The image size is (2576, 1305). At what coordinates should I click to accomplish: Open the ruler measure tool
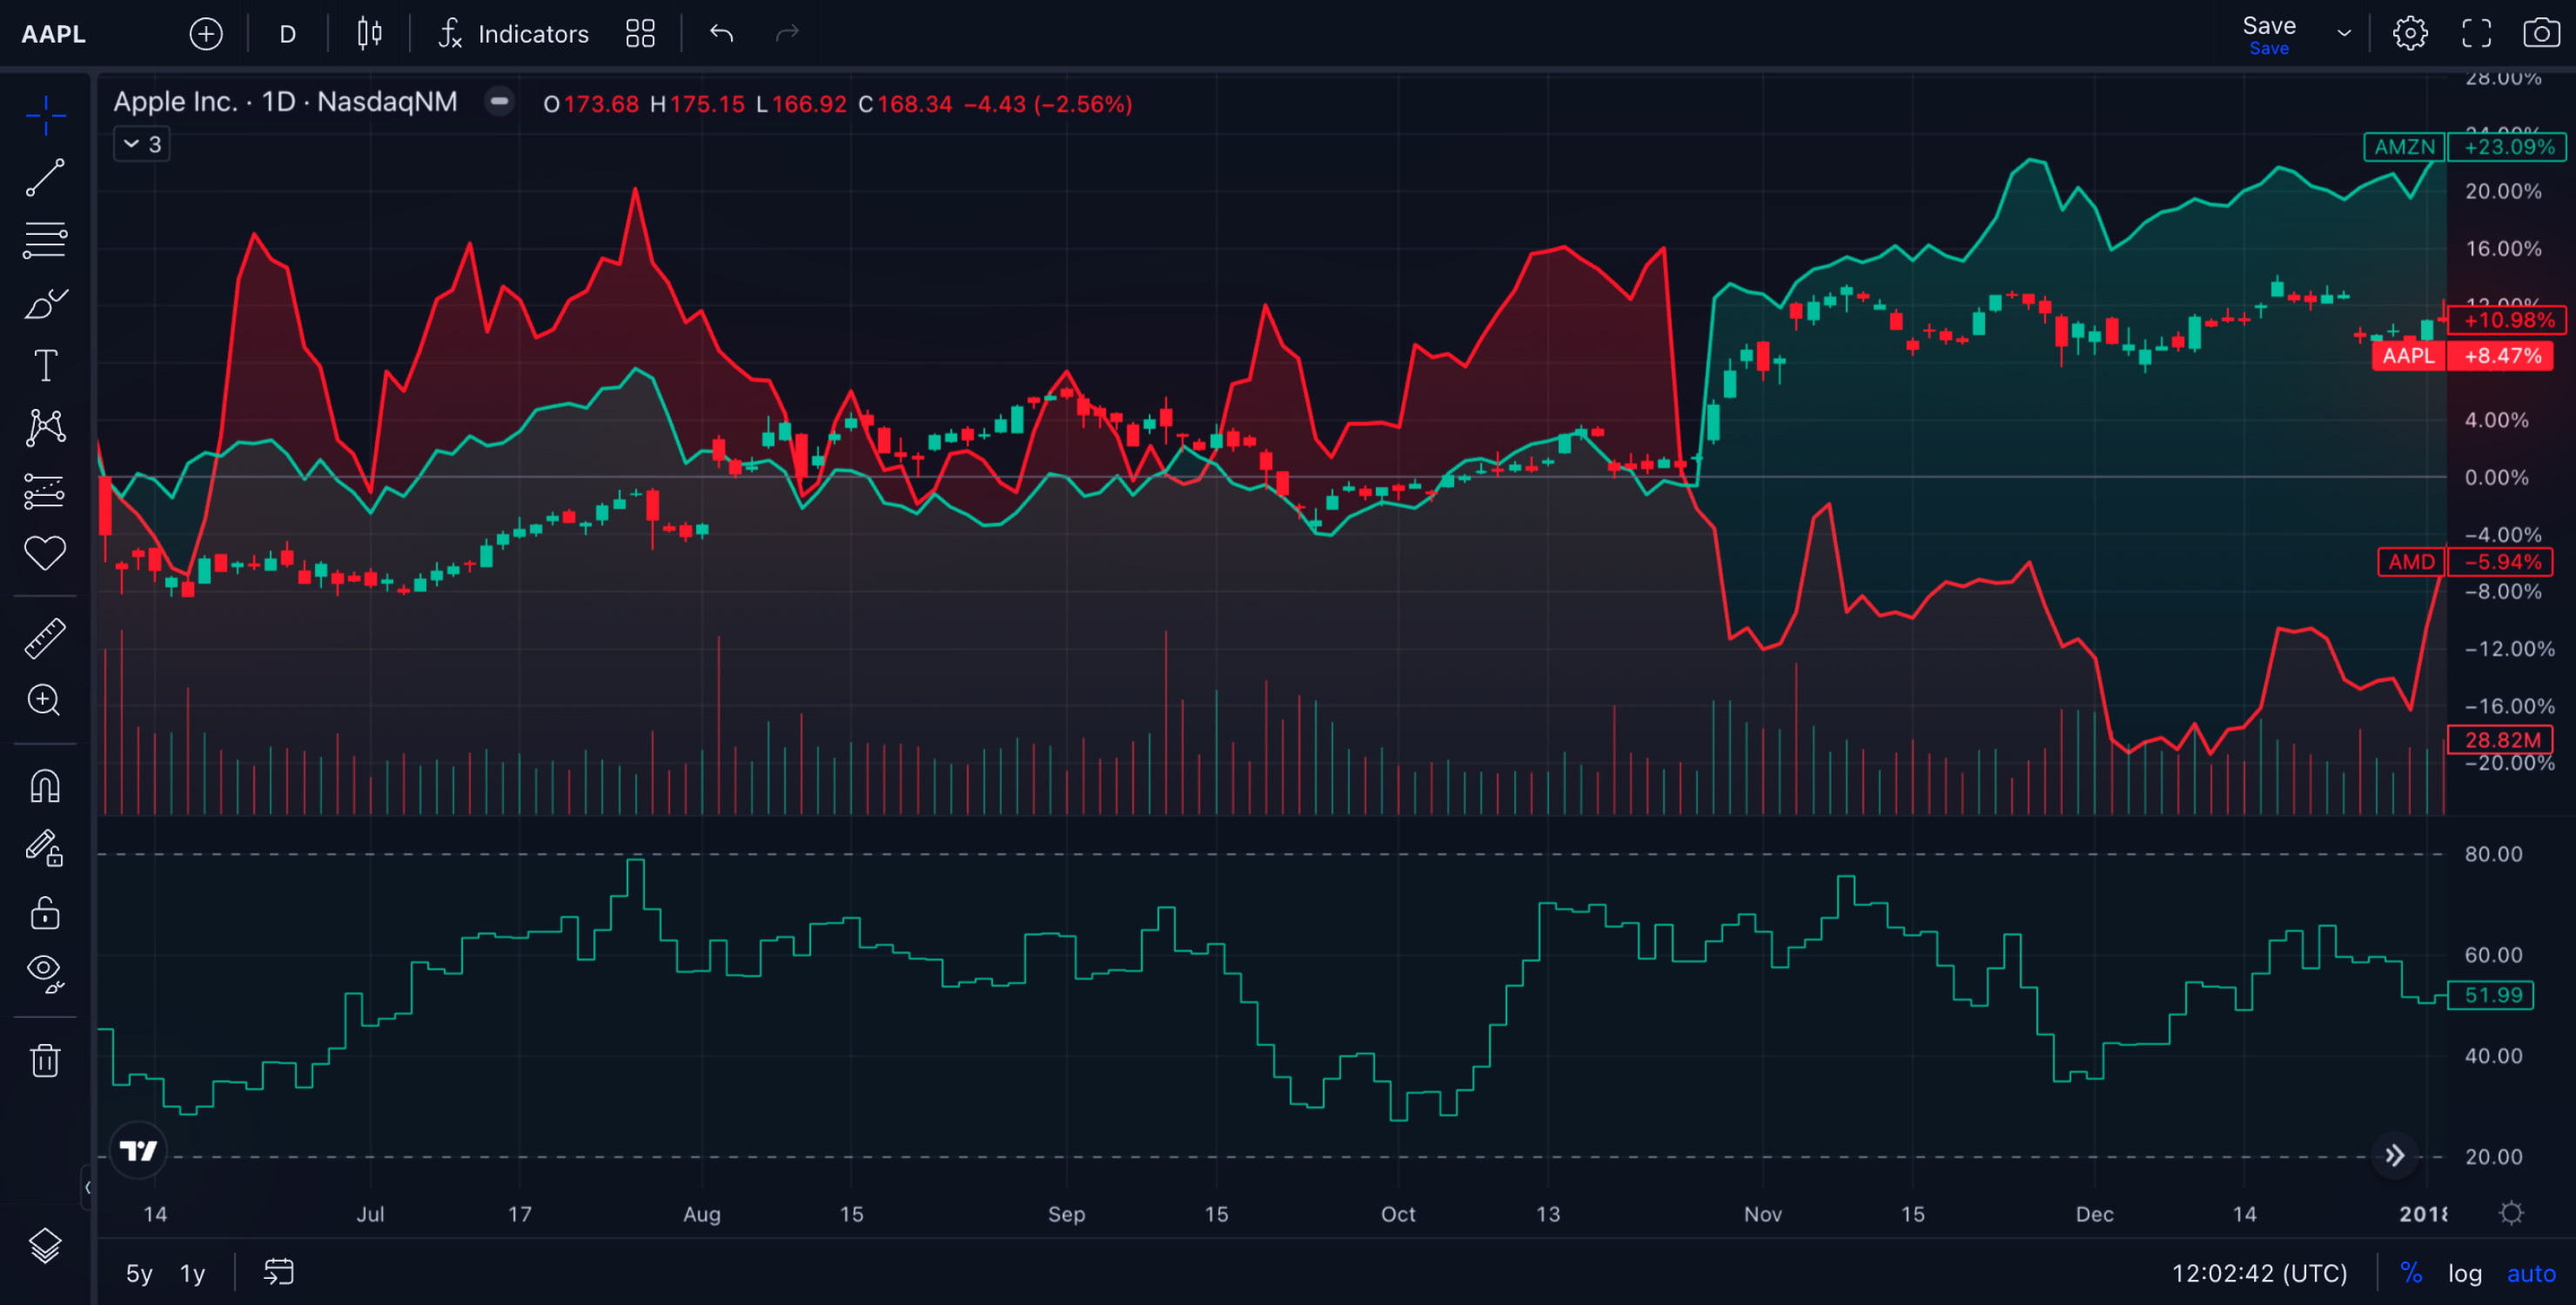[x=45, y=638]
